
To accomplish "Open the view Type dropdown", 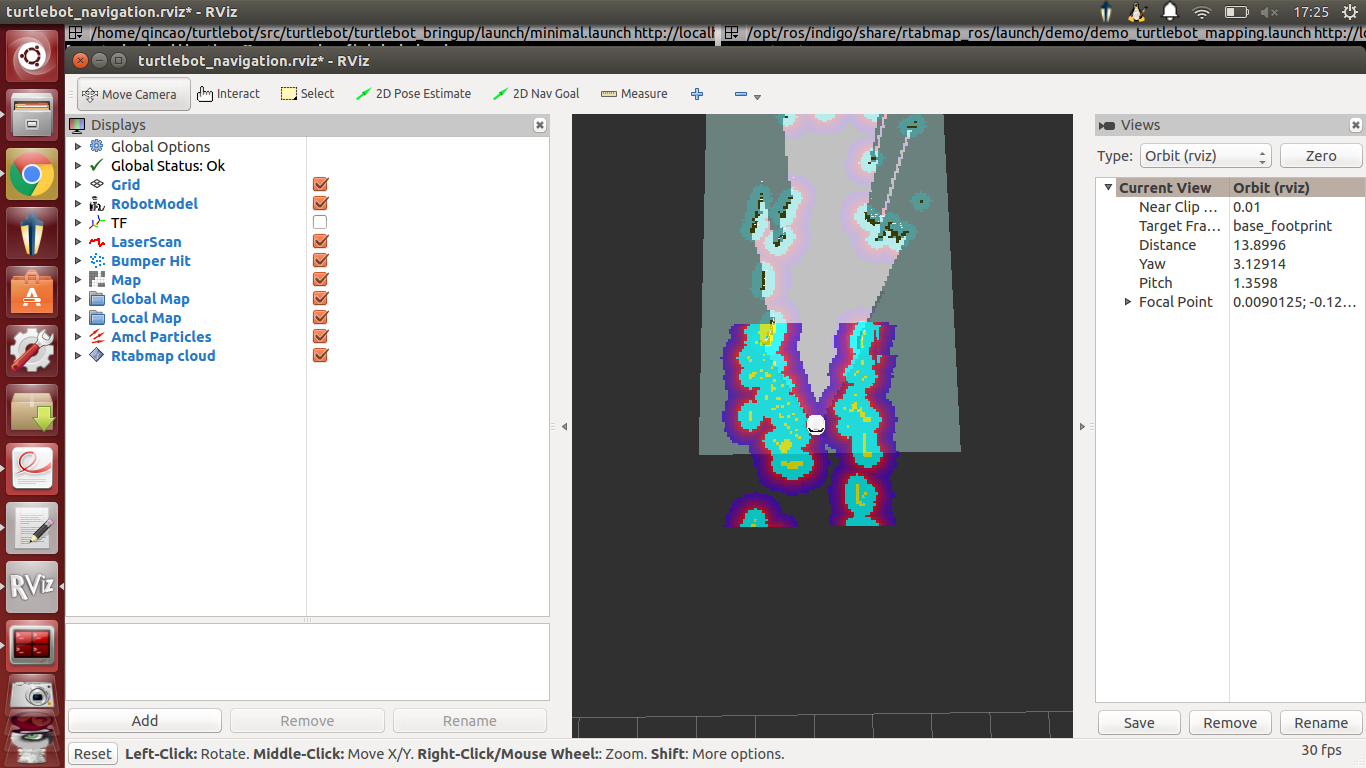I will click(x=1205, y=156).
